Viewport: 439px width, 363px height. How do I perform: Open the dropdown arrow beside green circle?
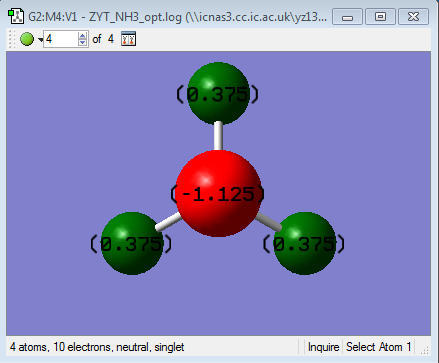click(x=40, y=40)
